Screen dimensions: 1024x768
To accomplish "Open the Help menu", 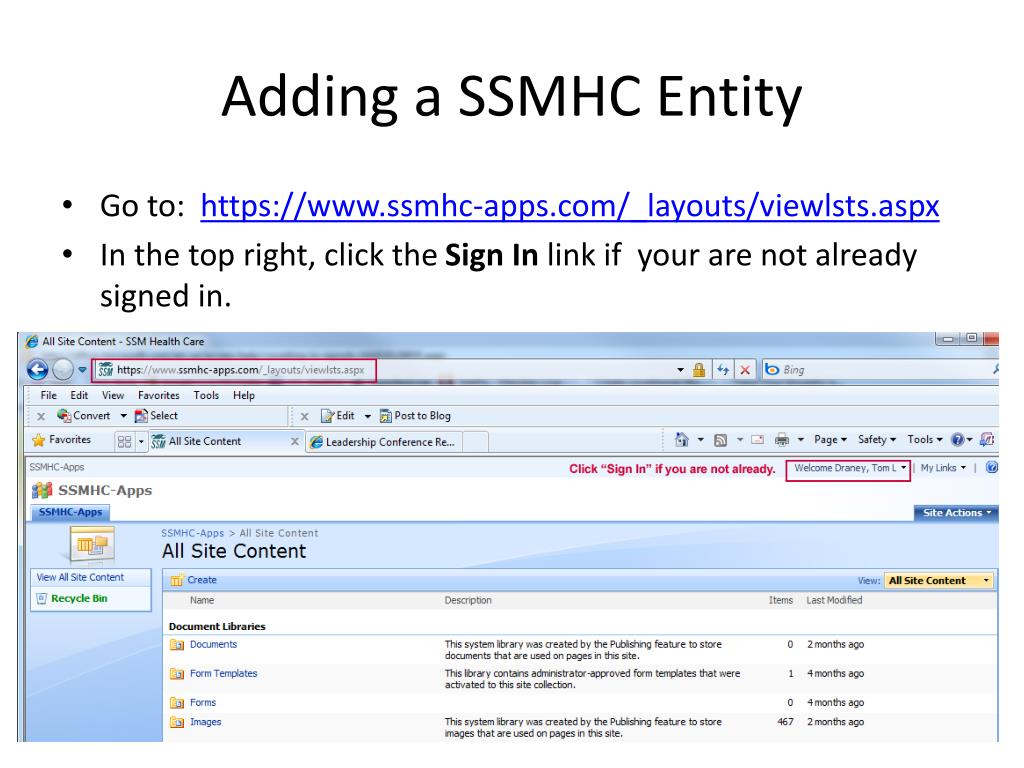I will pyautogui.click(x=244, y=395).
